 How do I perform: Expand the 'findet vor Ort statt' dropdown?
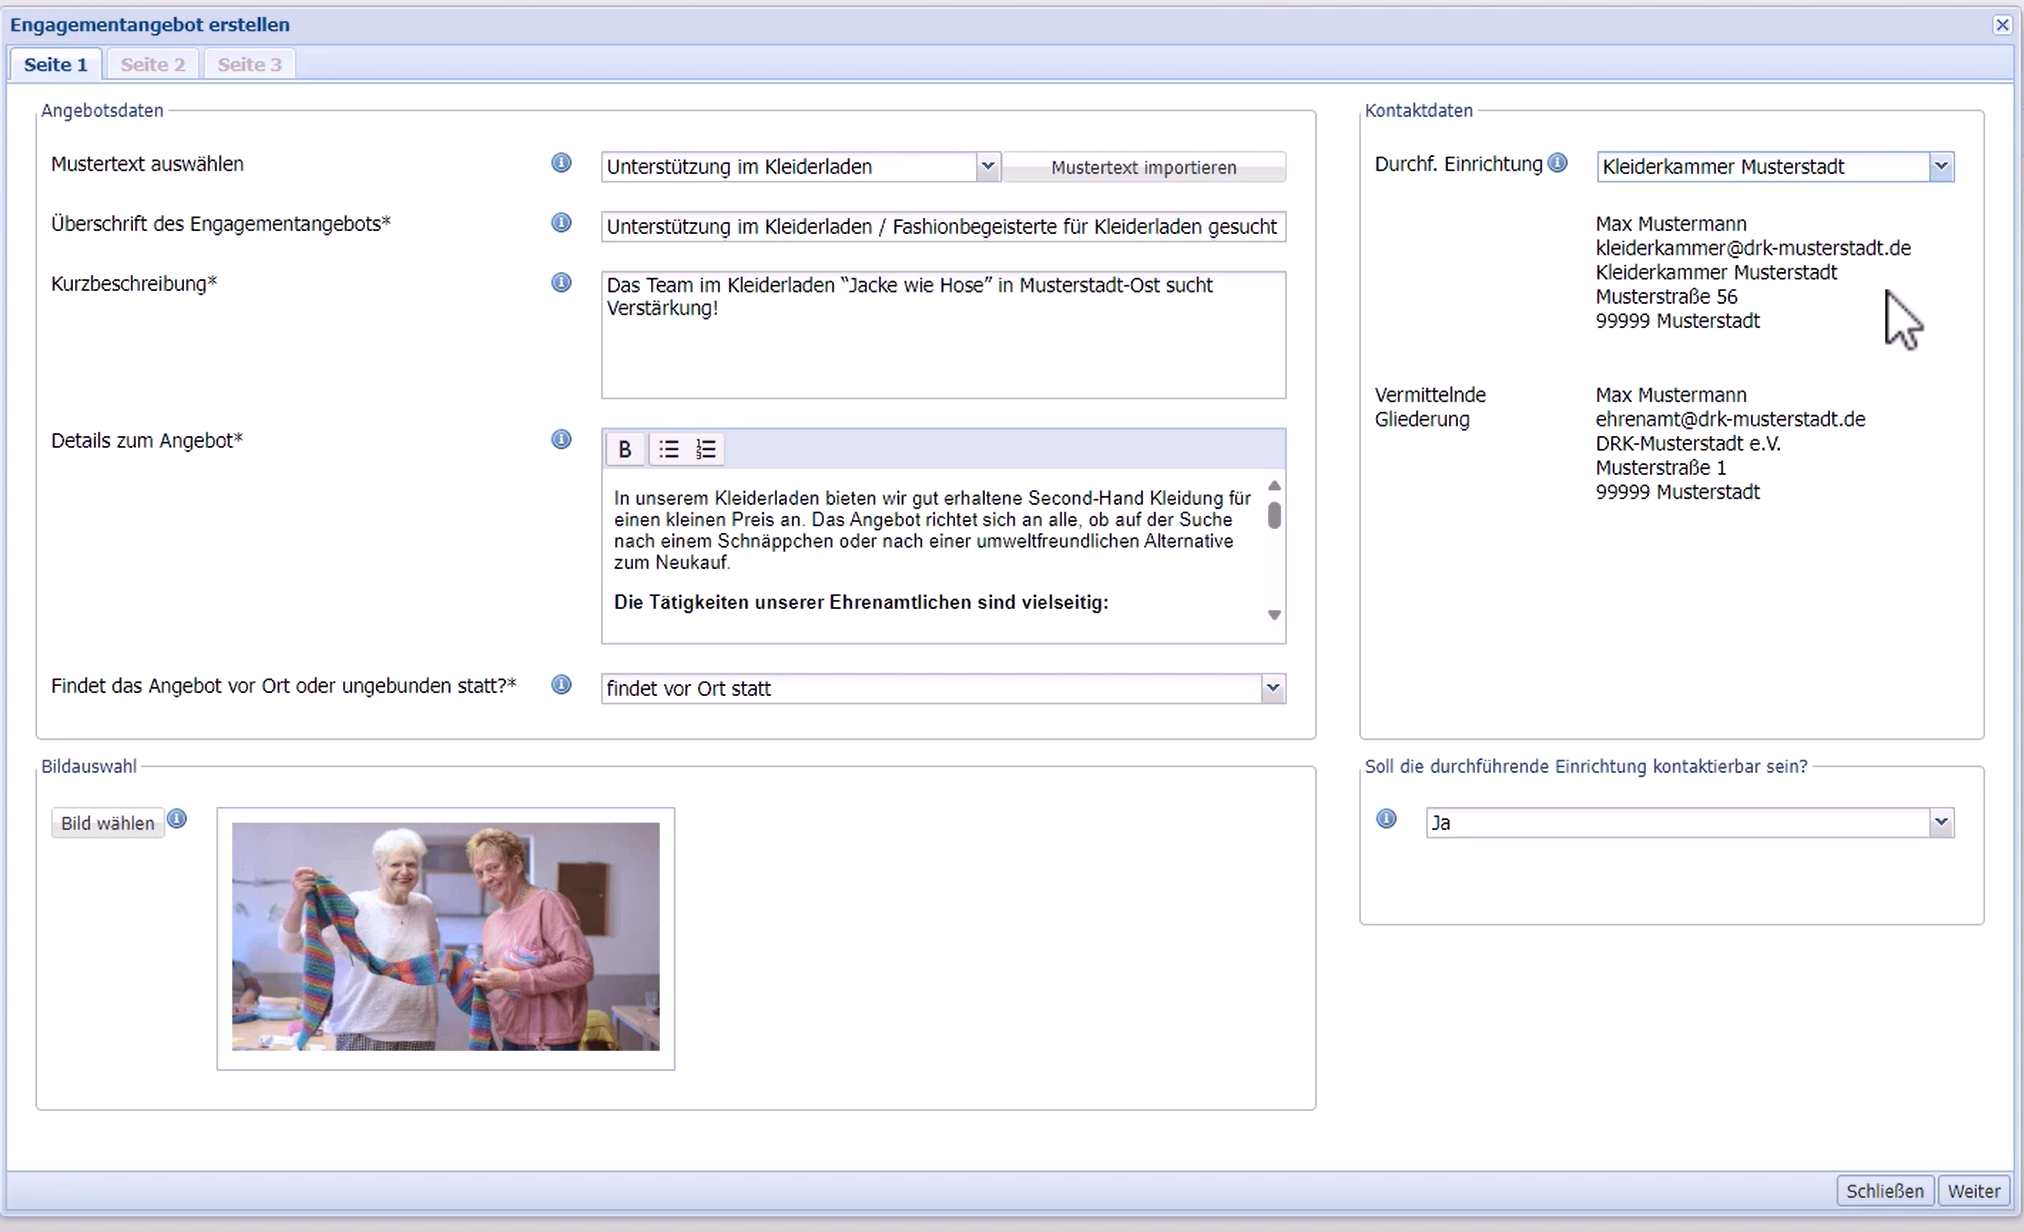[1272, 688]
